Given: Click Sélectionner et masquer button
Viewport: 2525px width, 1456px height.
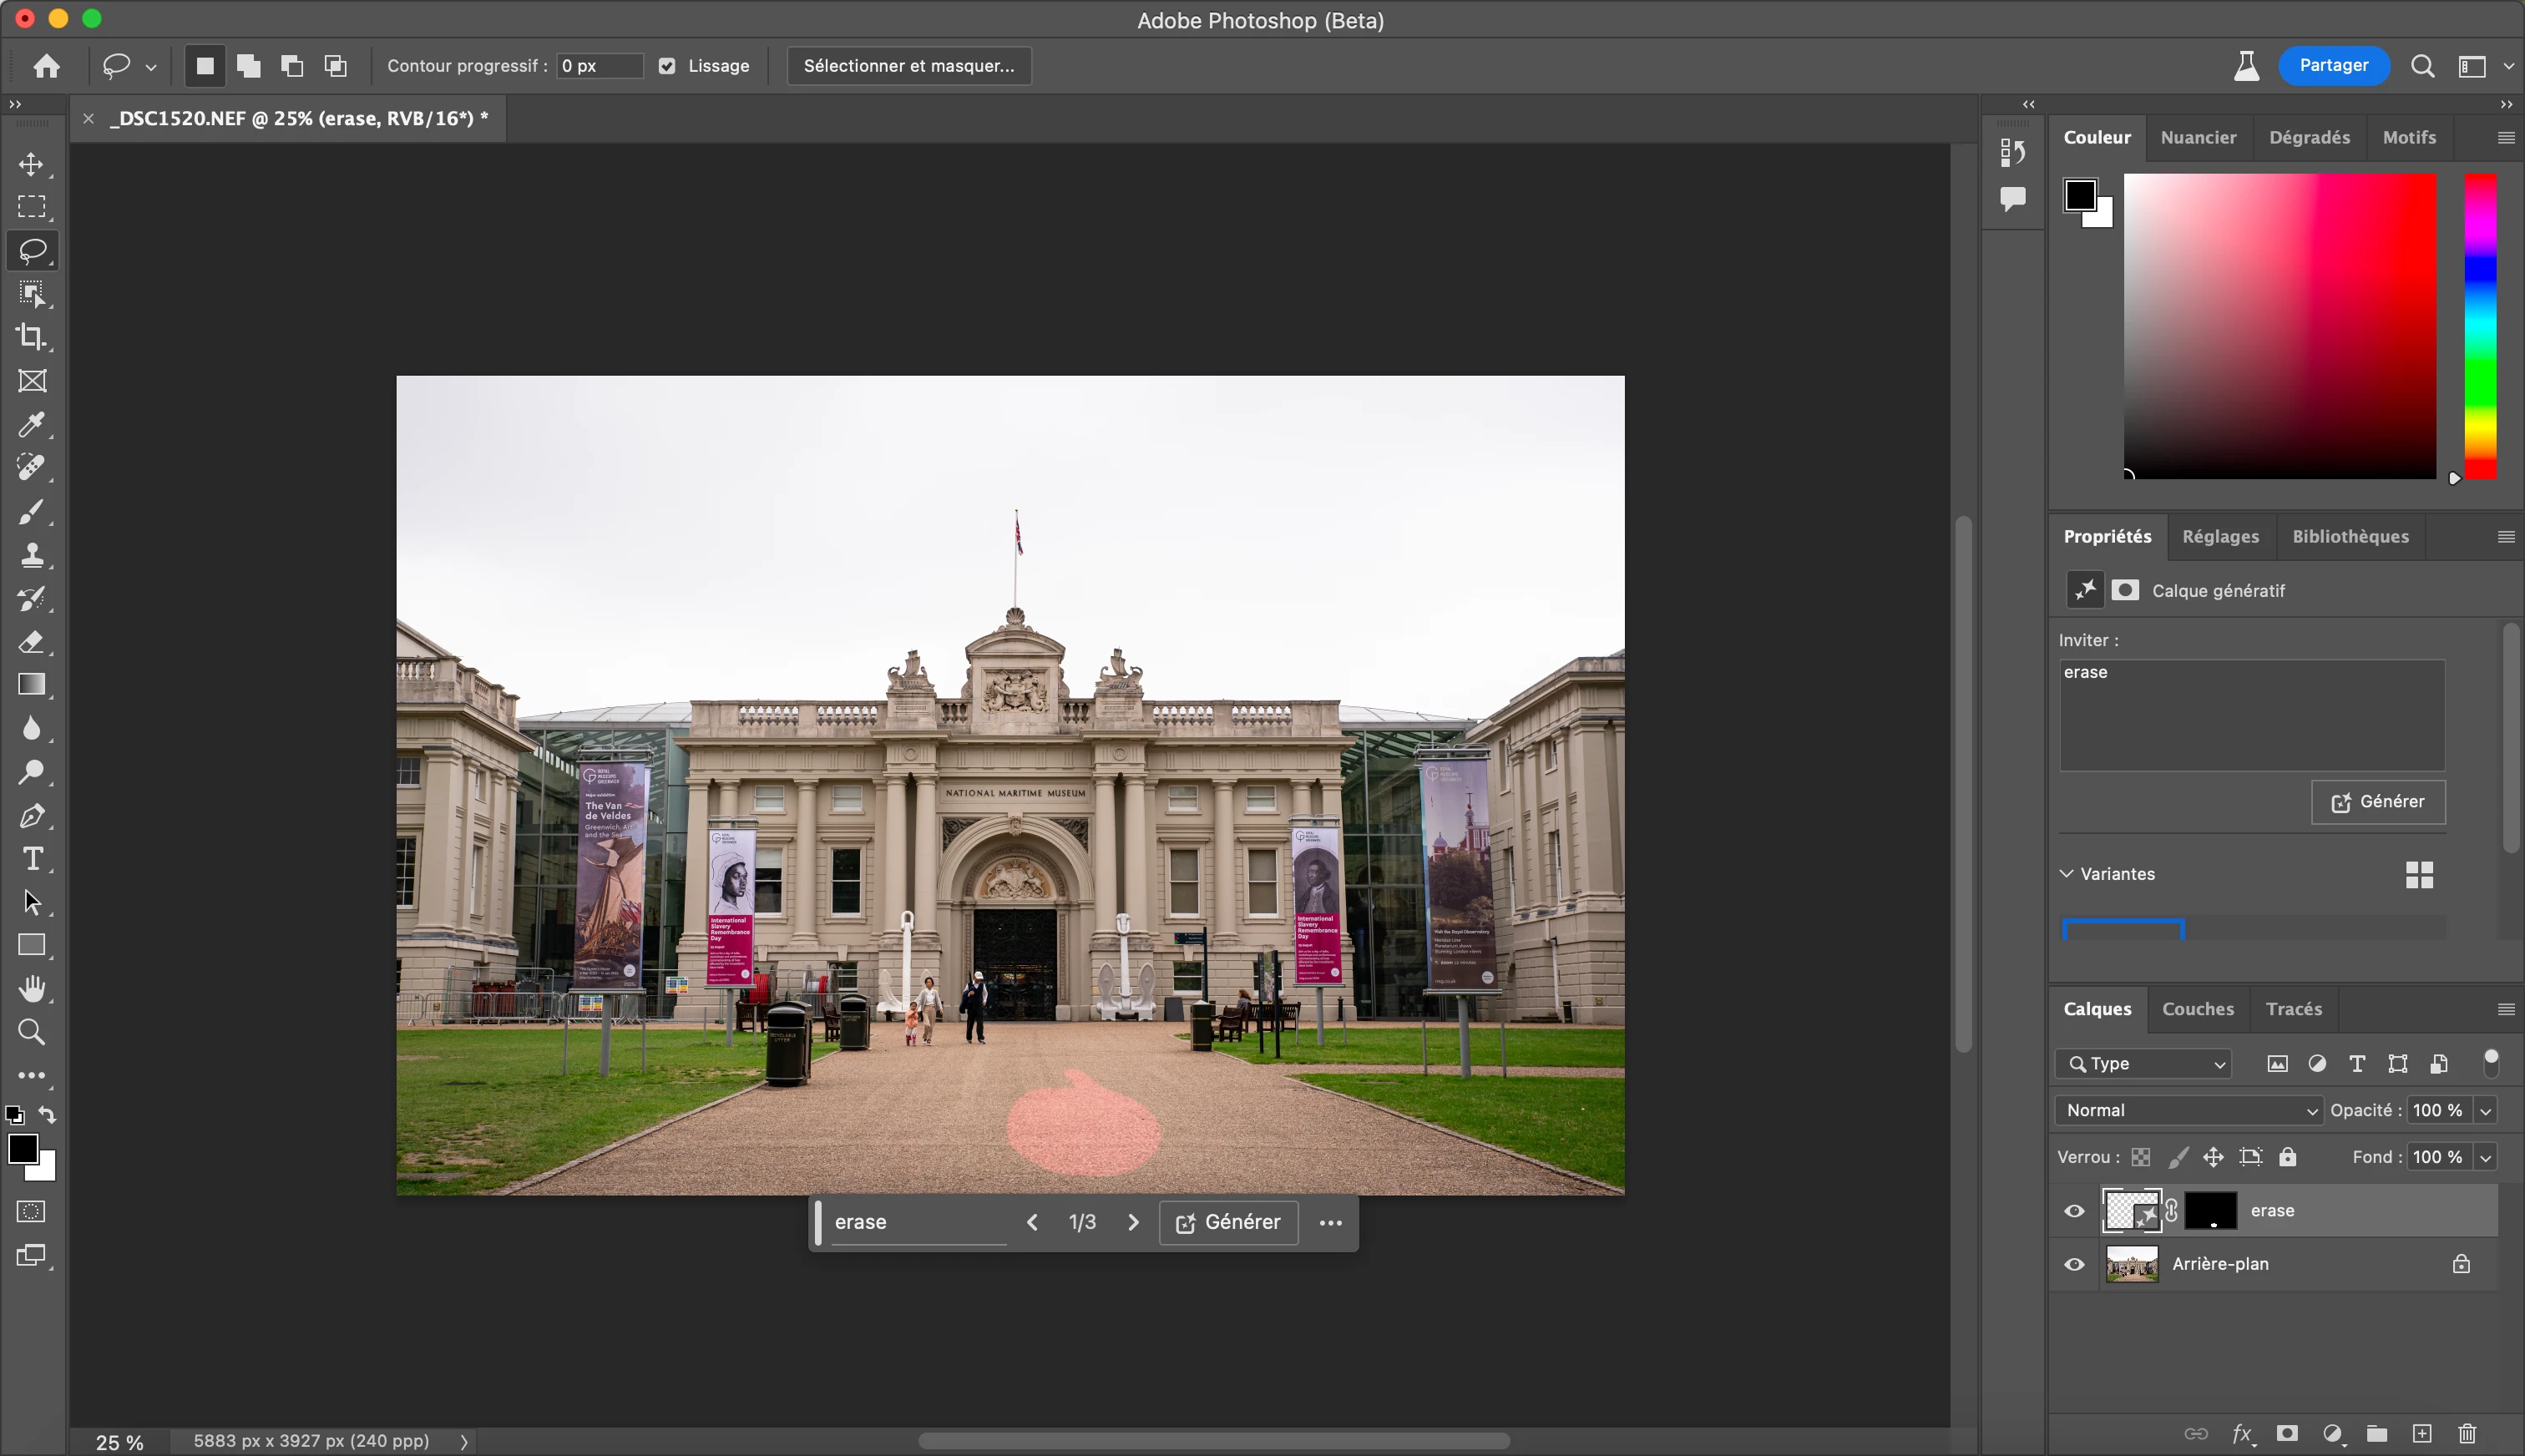Looking at the screenshot, I should pos(908,66).
